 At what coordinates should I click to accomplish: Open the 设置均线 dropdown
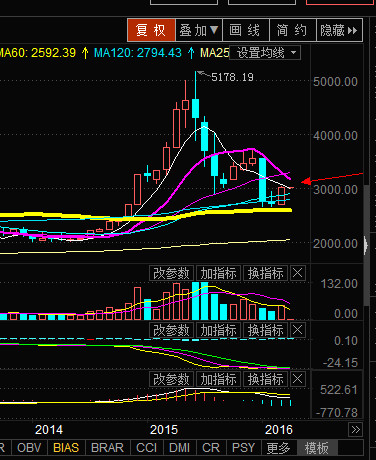pyautogui.click(x=265, y=53)
